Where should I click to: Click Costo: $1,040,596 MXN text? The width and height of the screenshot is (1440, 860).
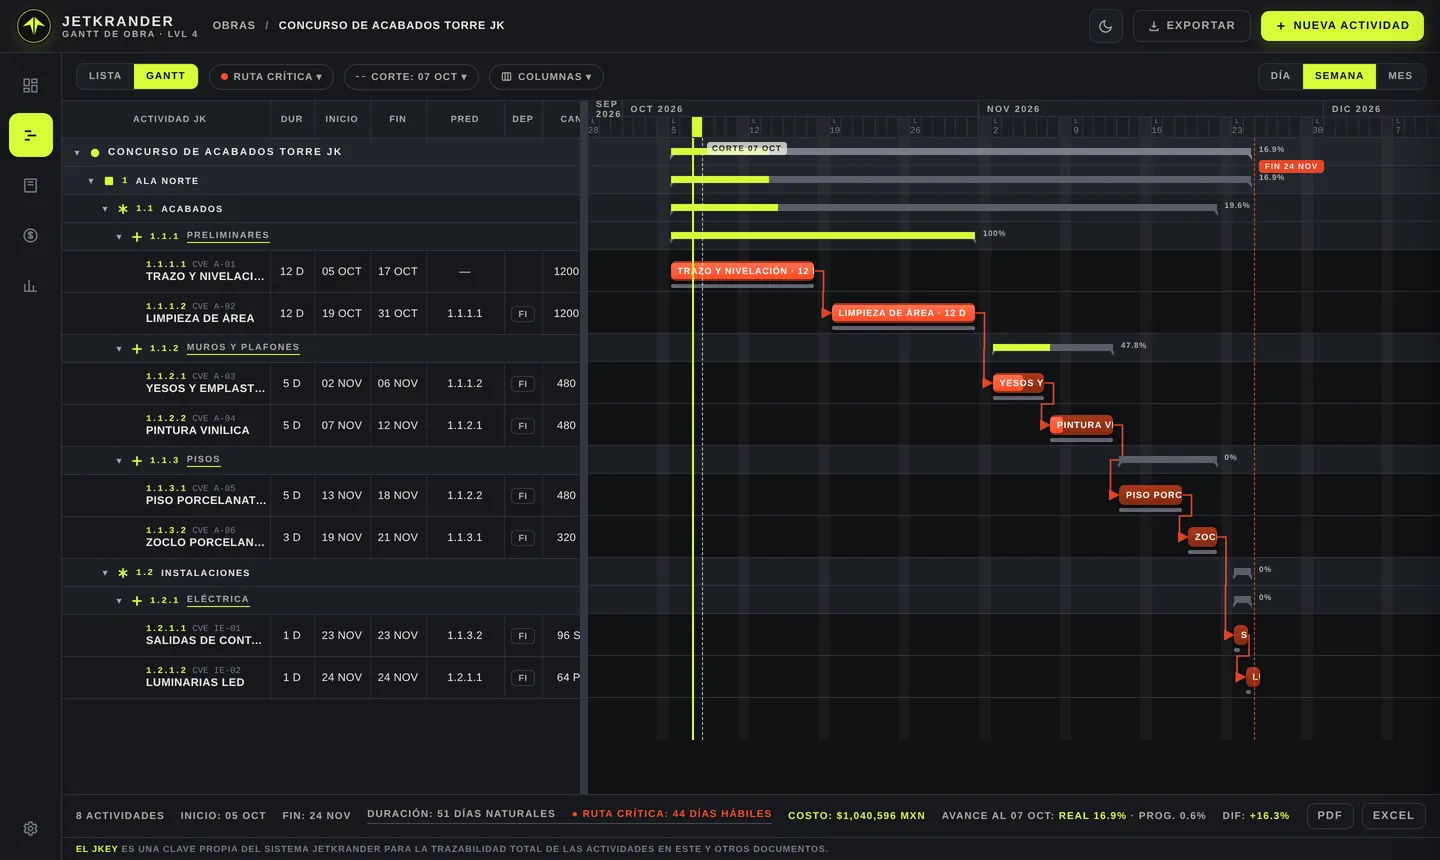(857, 816)
